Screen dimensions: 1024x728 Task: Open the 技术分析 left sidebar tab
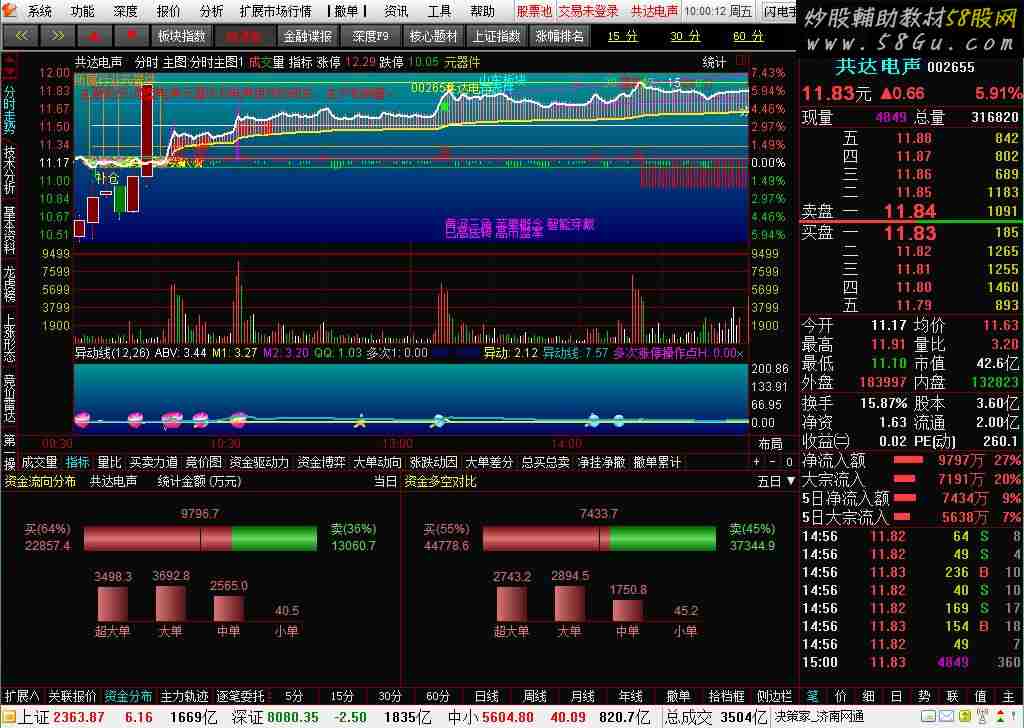tap(9, 169)
